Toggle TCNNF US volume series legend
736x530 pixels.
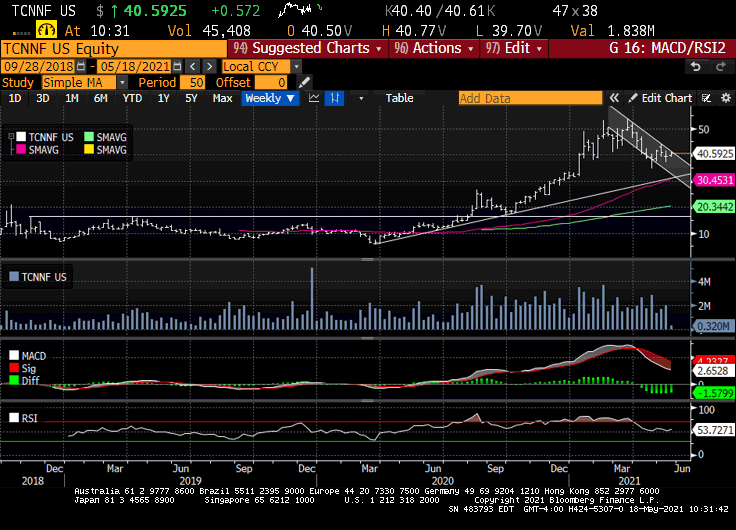(x=38, y=277)
